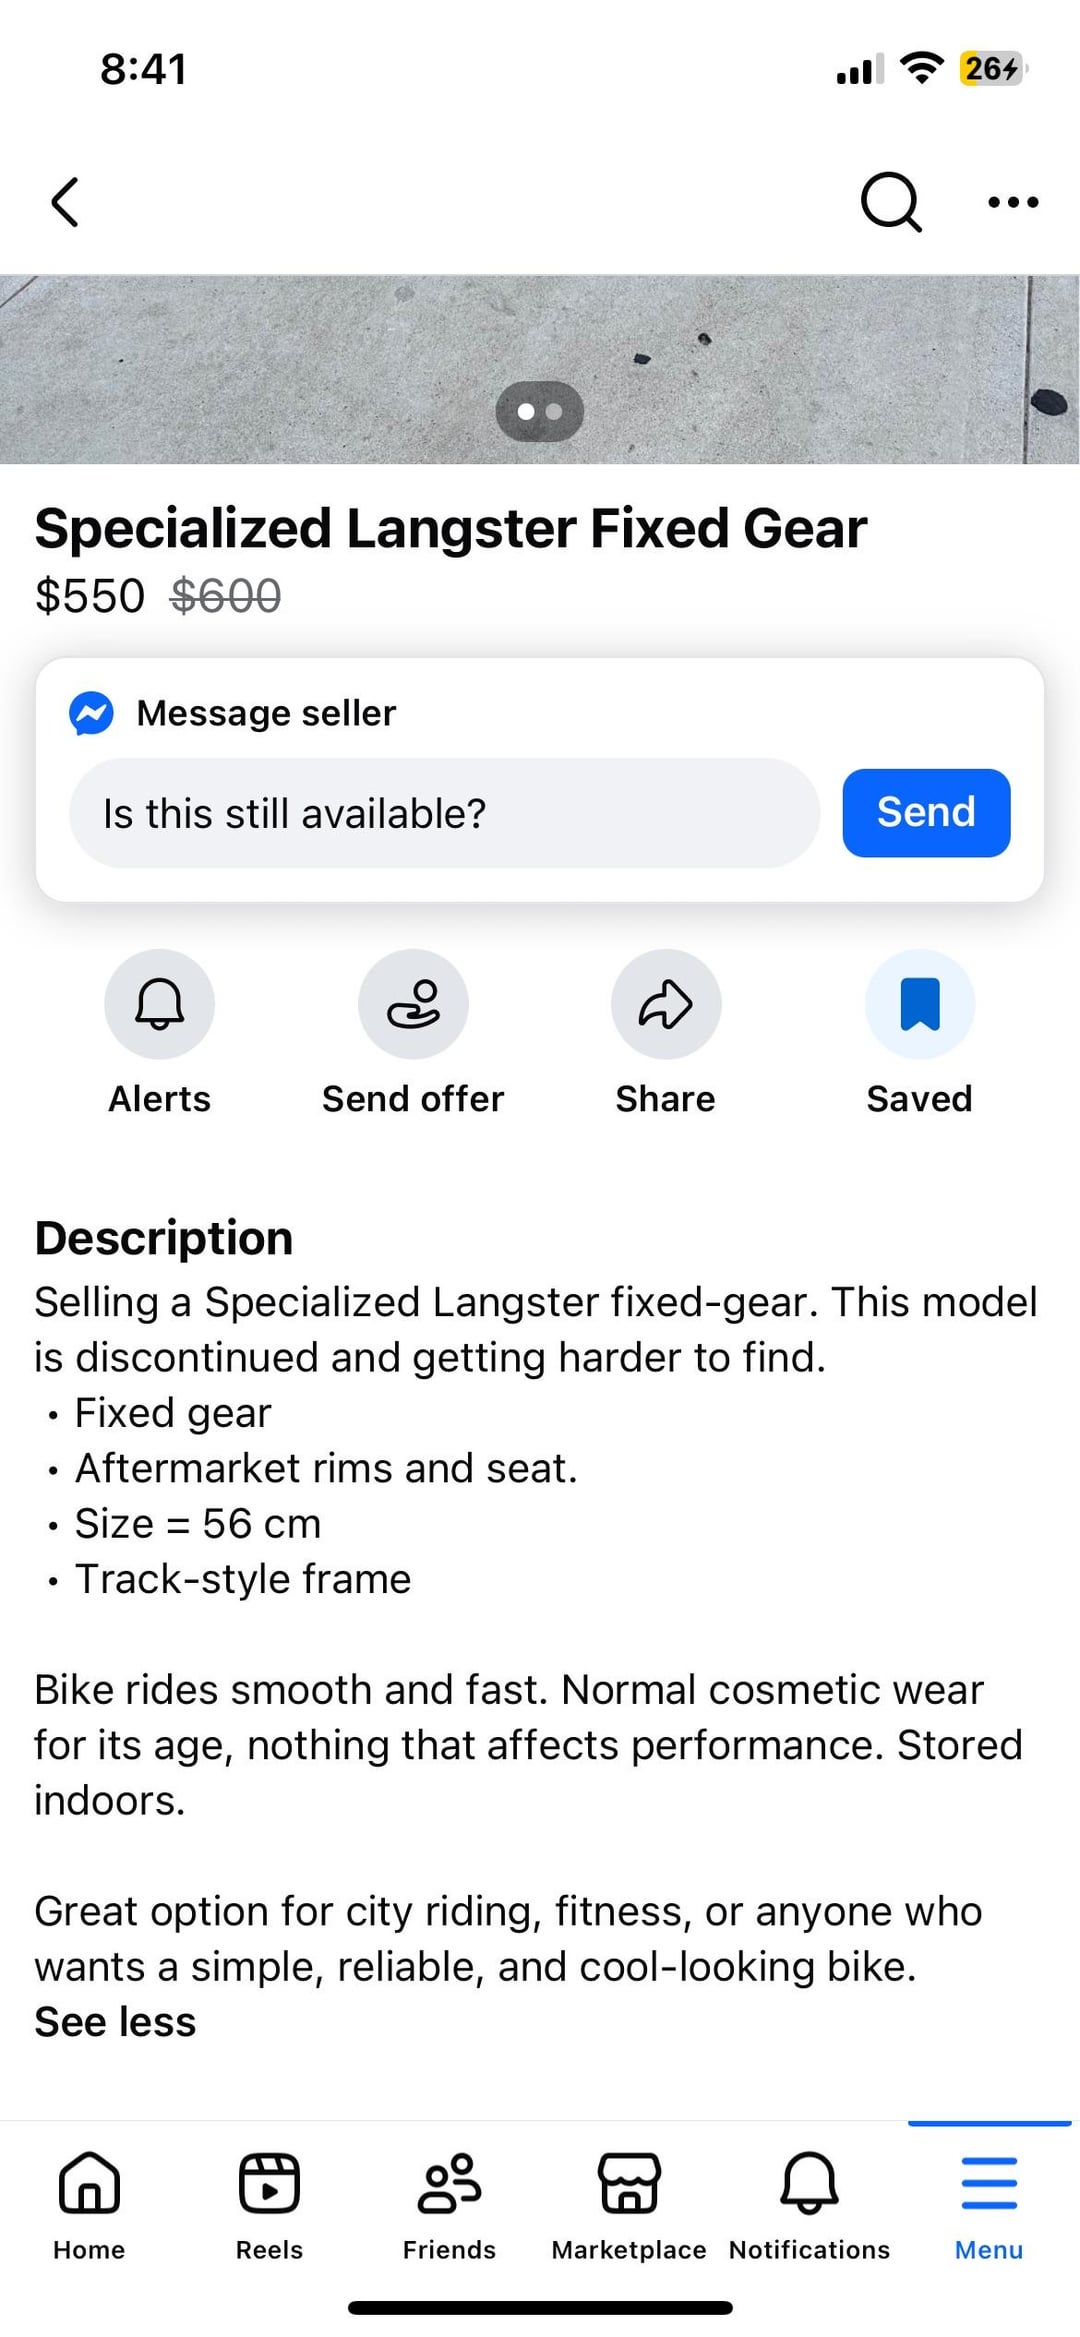Open the Menu tab

click(988, 2183)
